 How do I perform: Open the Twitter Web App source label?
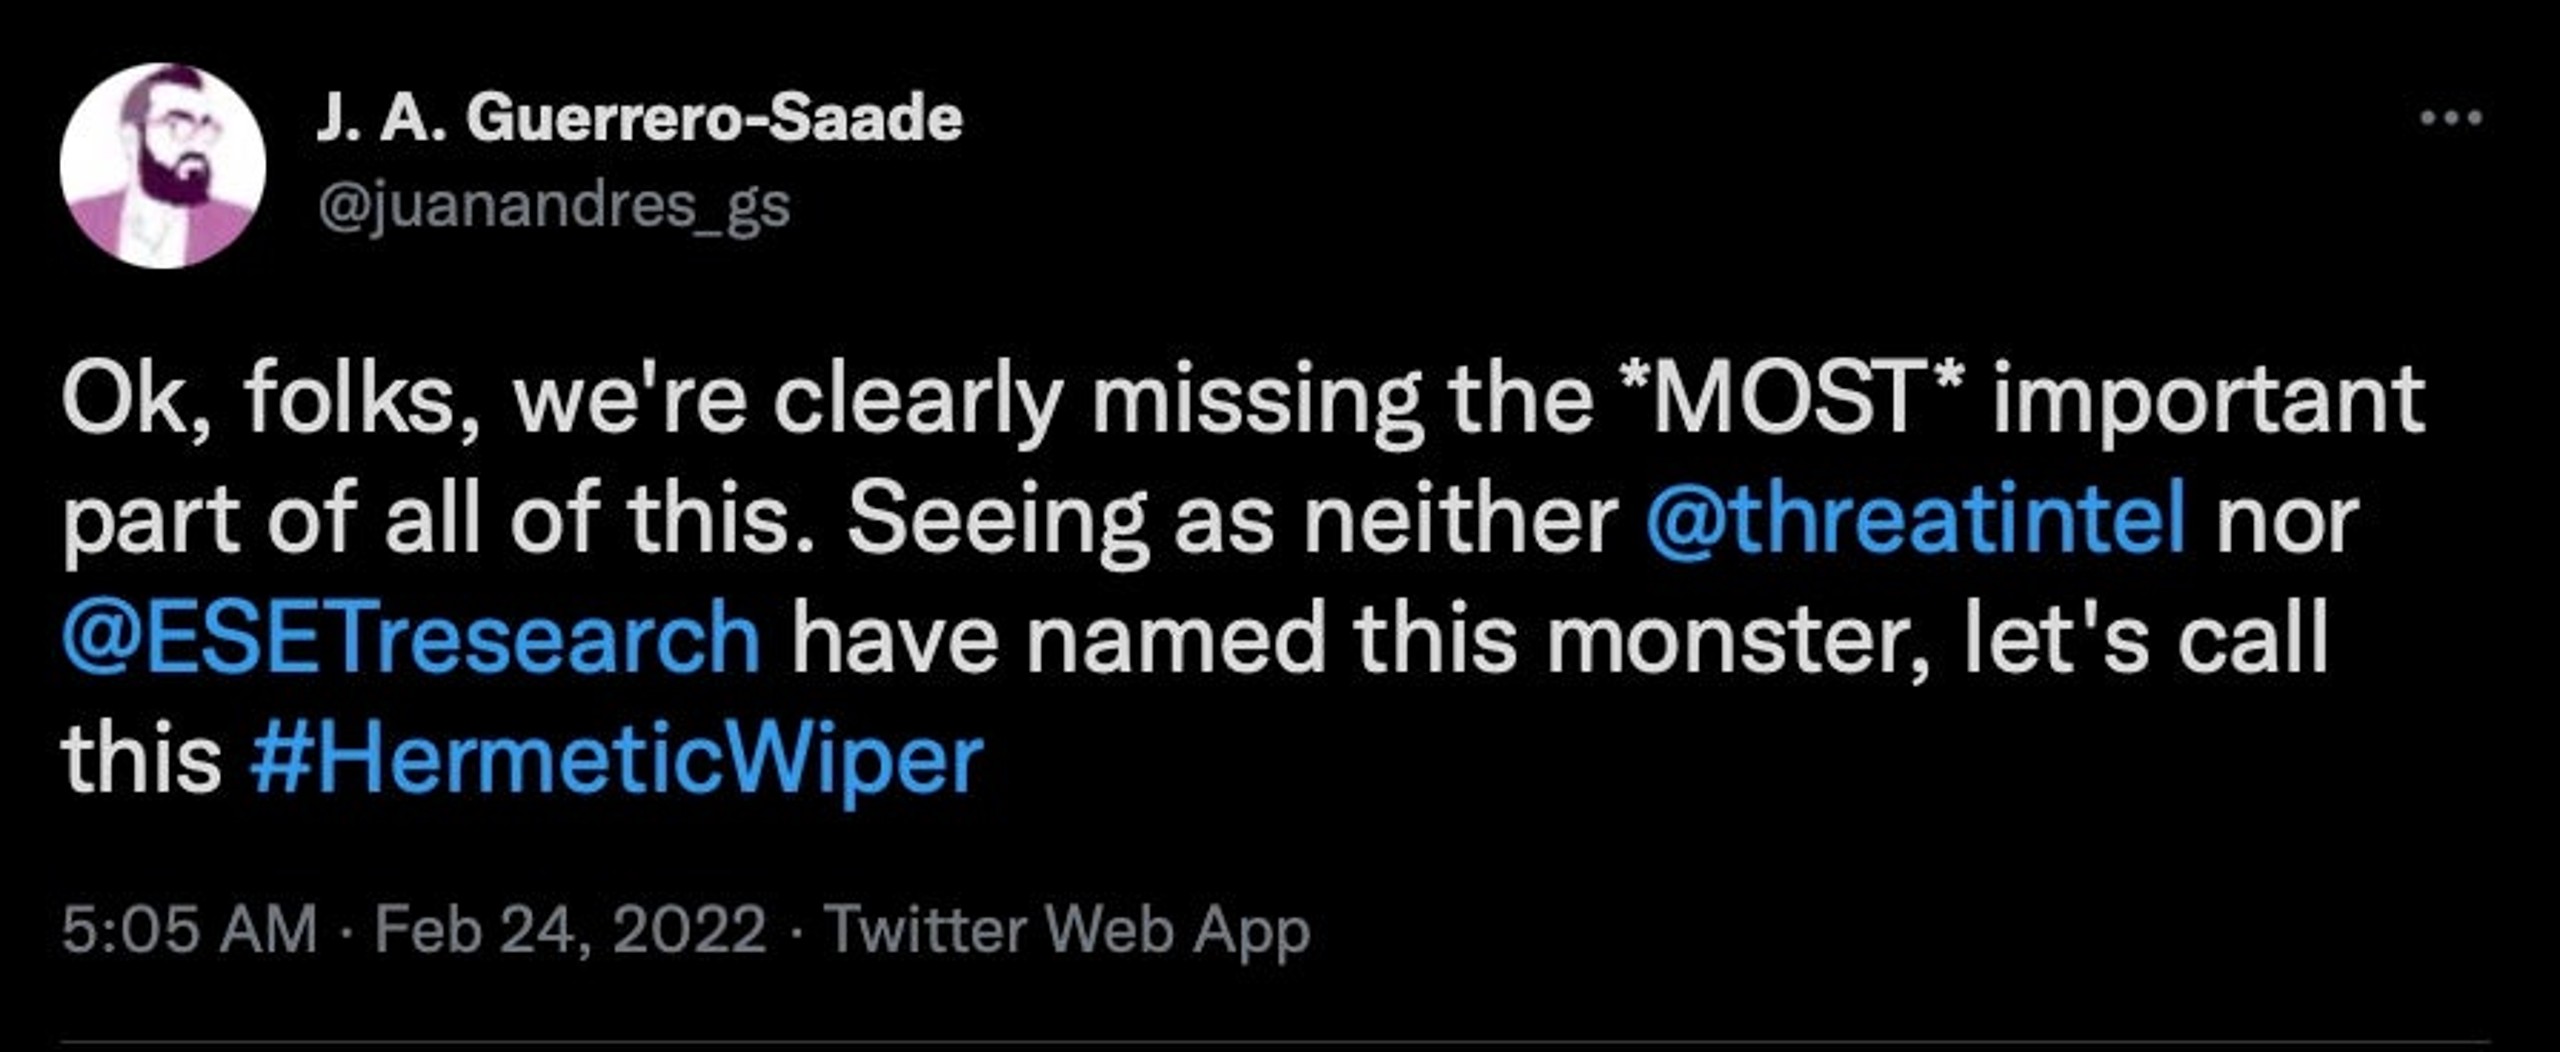pos(1066,932)
